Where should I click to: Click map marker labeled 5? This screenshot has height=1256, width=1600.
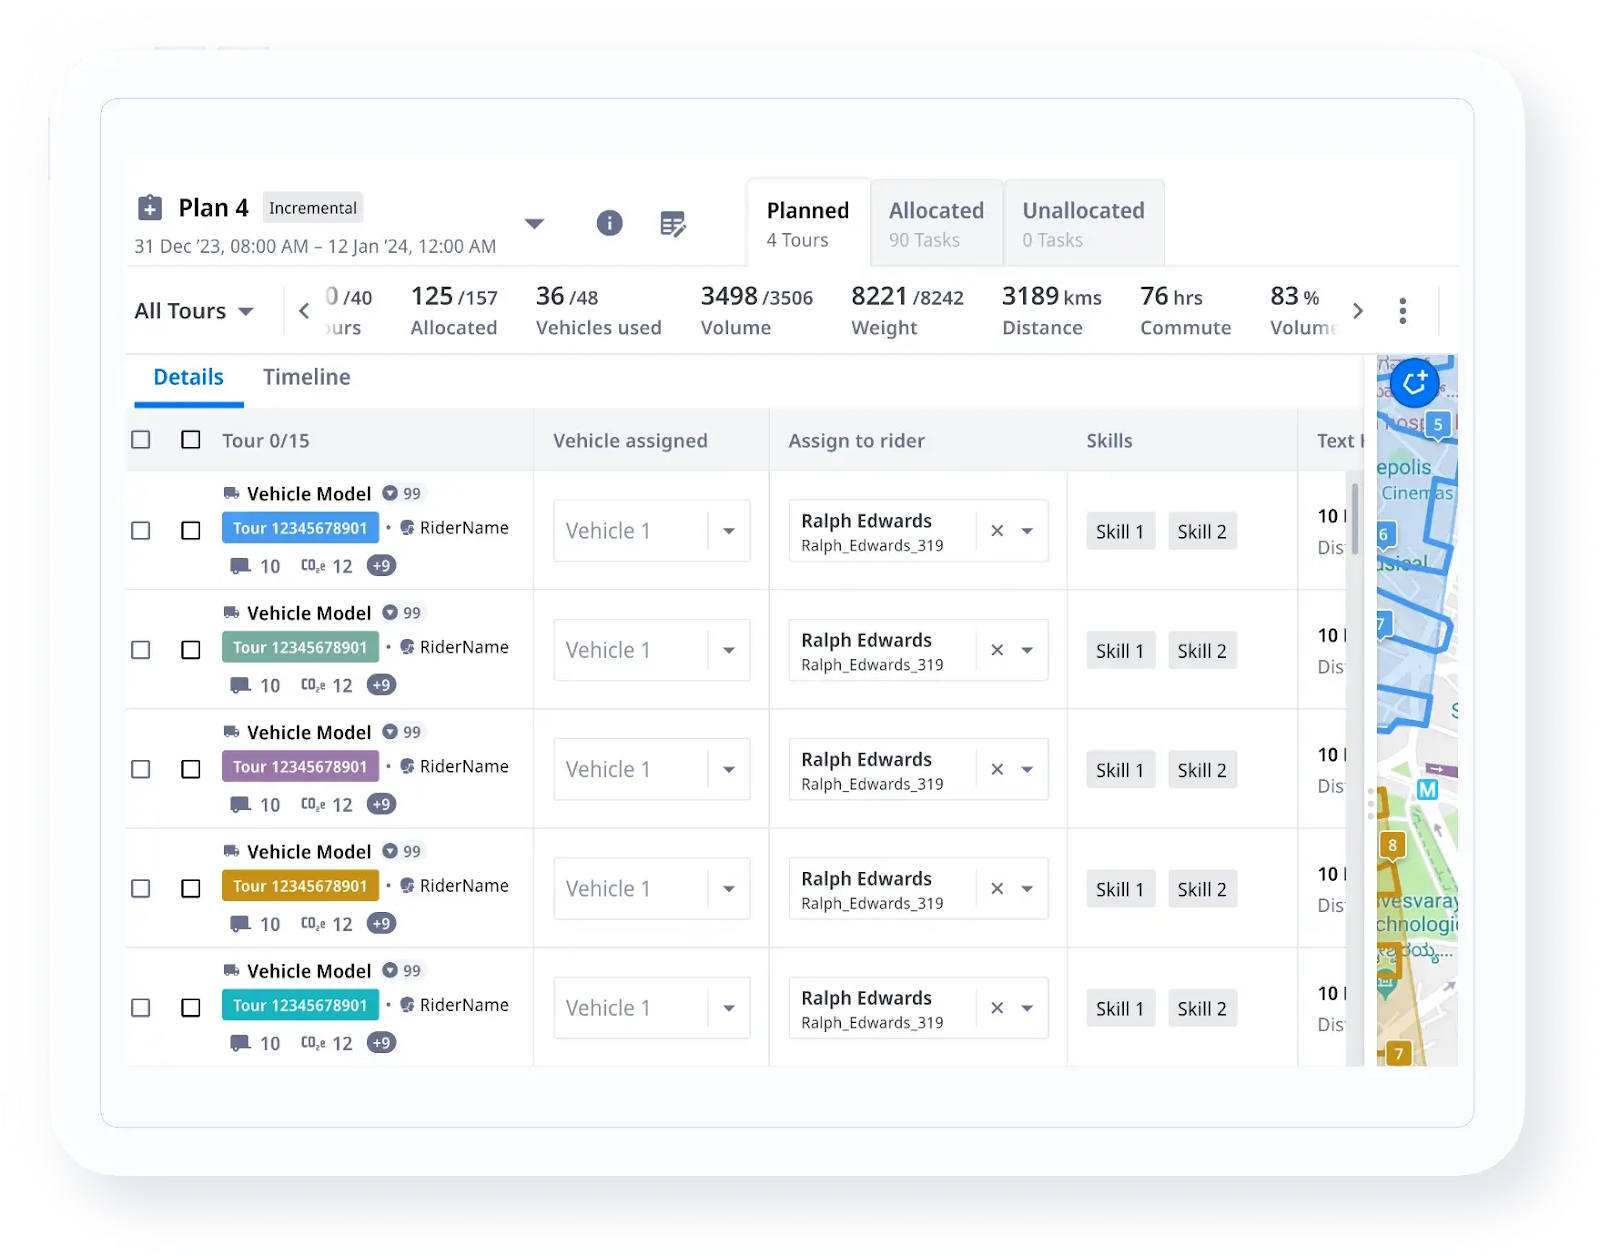[1436, 425]
